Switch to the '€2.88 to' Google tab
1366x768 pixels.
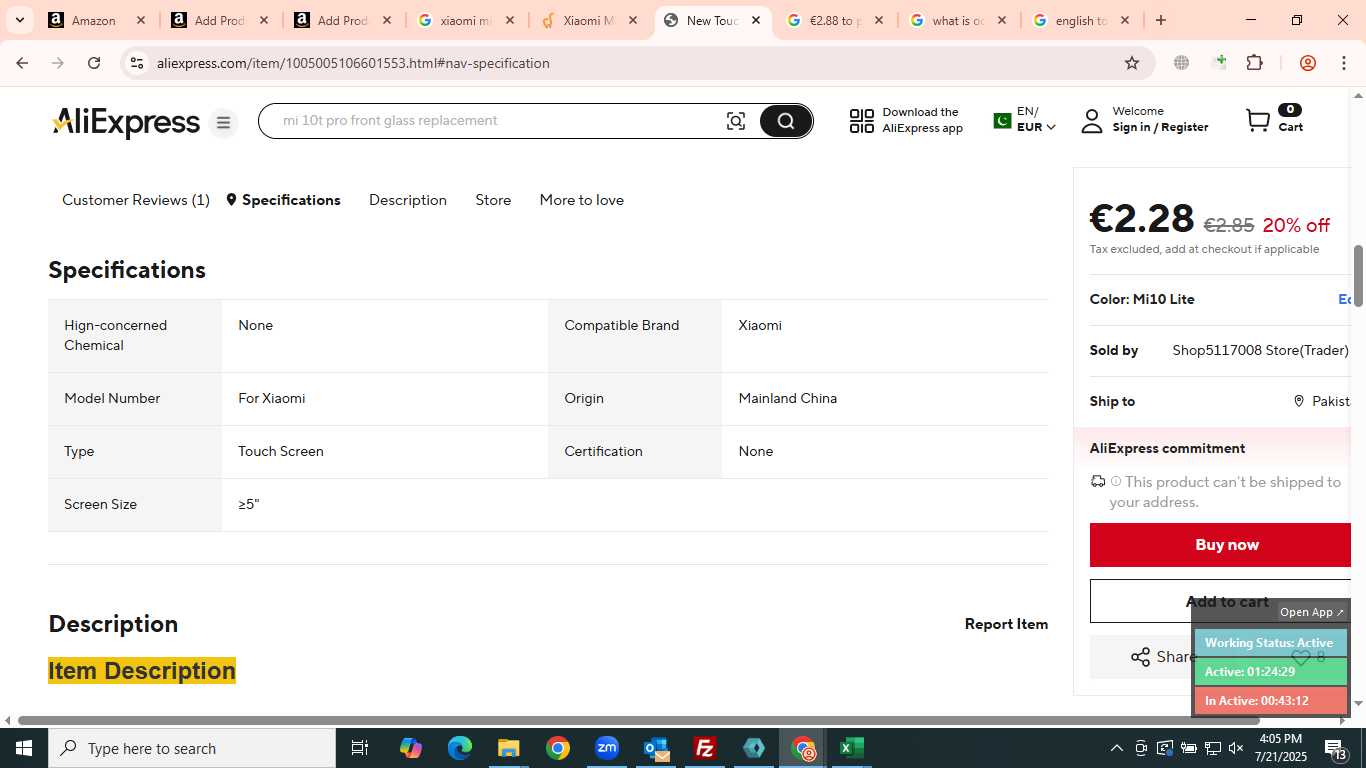click(836, 20)
